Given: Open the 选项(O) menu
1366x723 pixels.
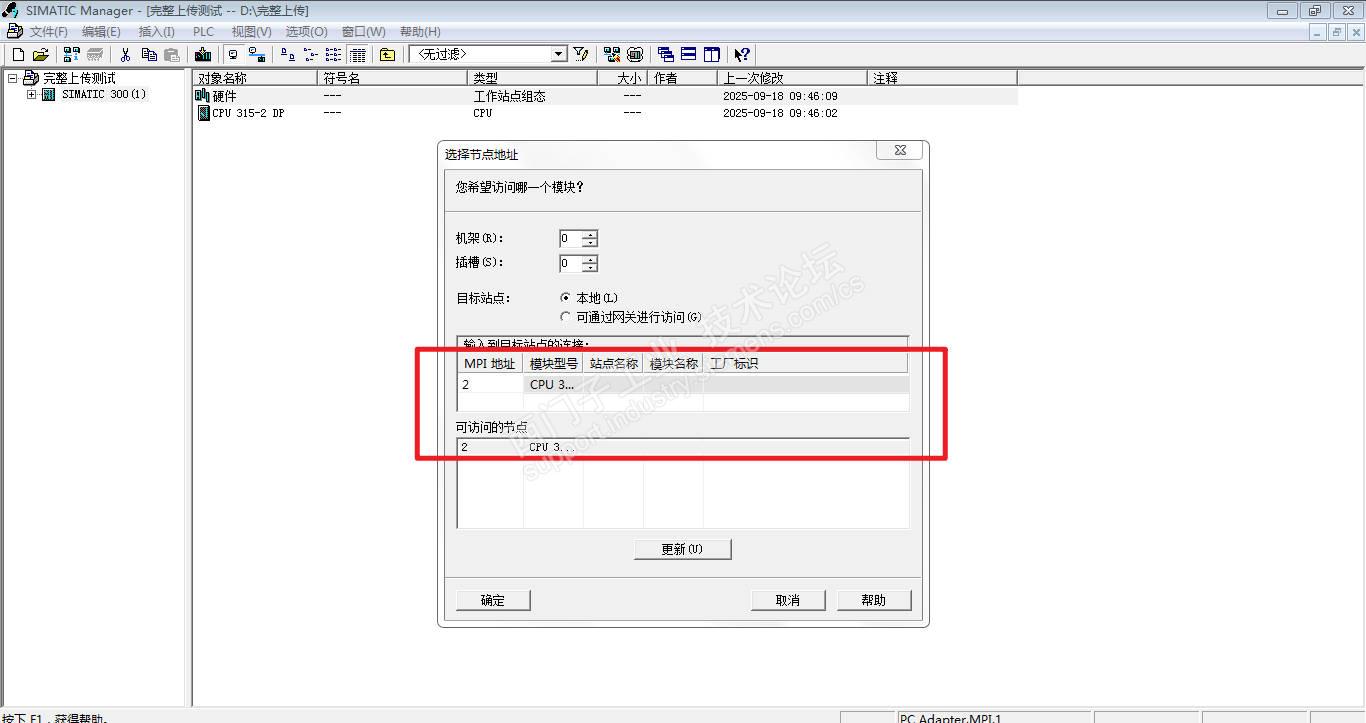Looking at the screenshot, I should (x=306, y=32).
